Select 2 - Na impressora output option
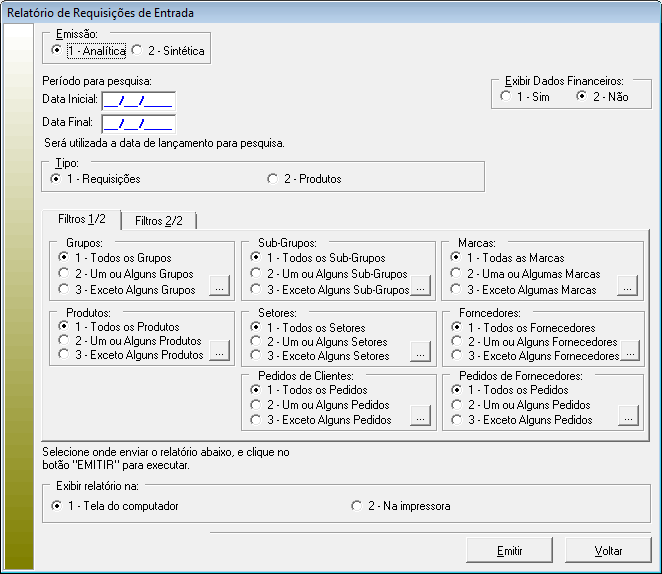This screenshot has width=662, height=574. pos(357,506)
